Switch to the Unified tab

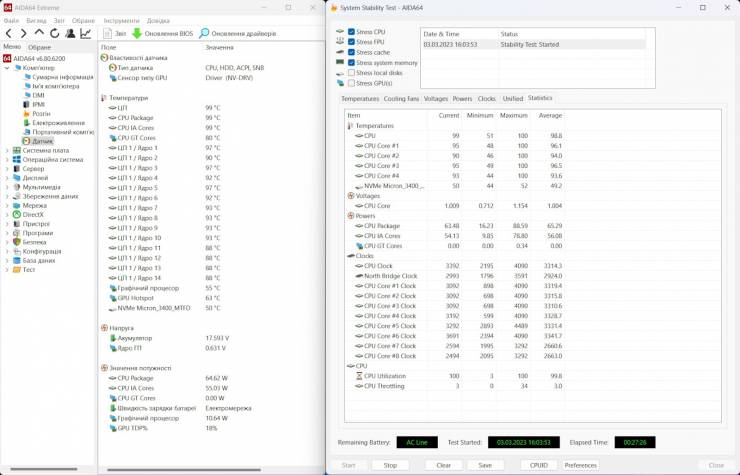pos(513,99)
